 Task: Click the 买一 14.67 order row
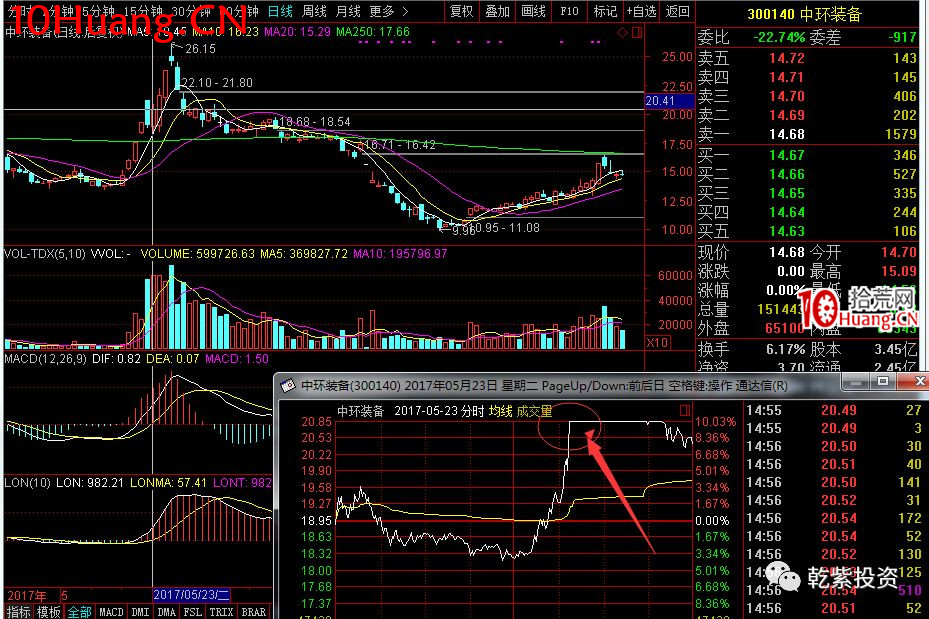click(807, 155)
